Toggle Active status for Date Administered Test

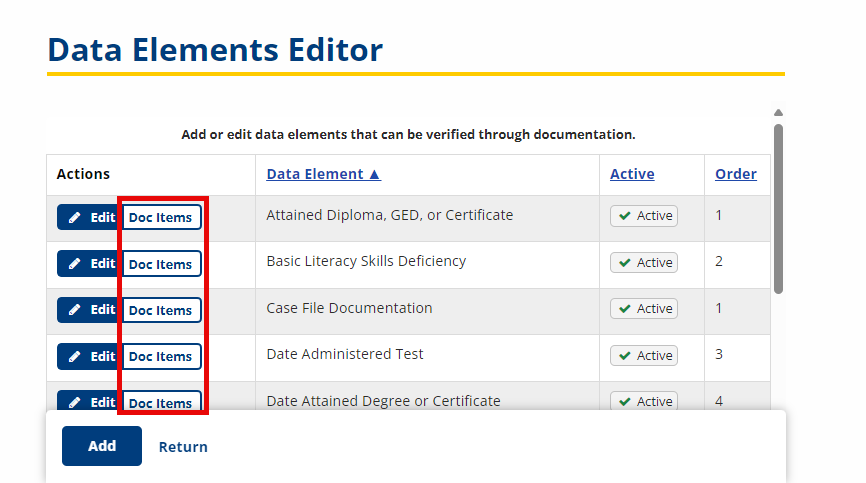pyautogui.click(x=643, y=355)
